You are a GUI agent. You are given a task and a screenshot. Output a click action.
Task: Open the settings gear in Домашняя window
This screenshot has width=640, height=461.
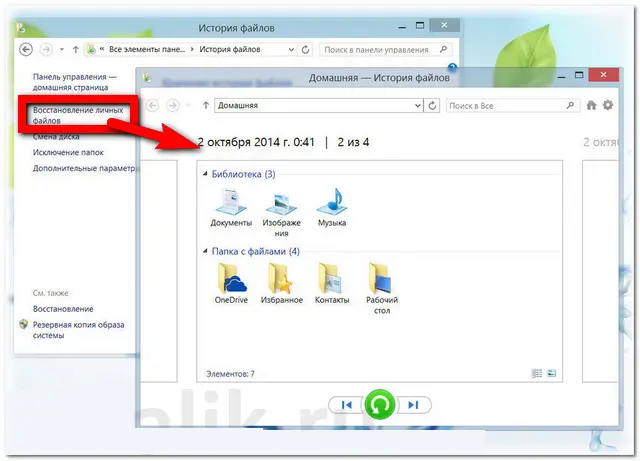click(608, 105)
